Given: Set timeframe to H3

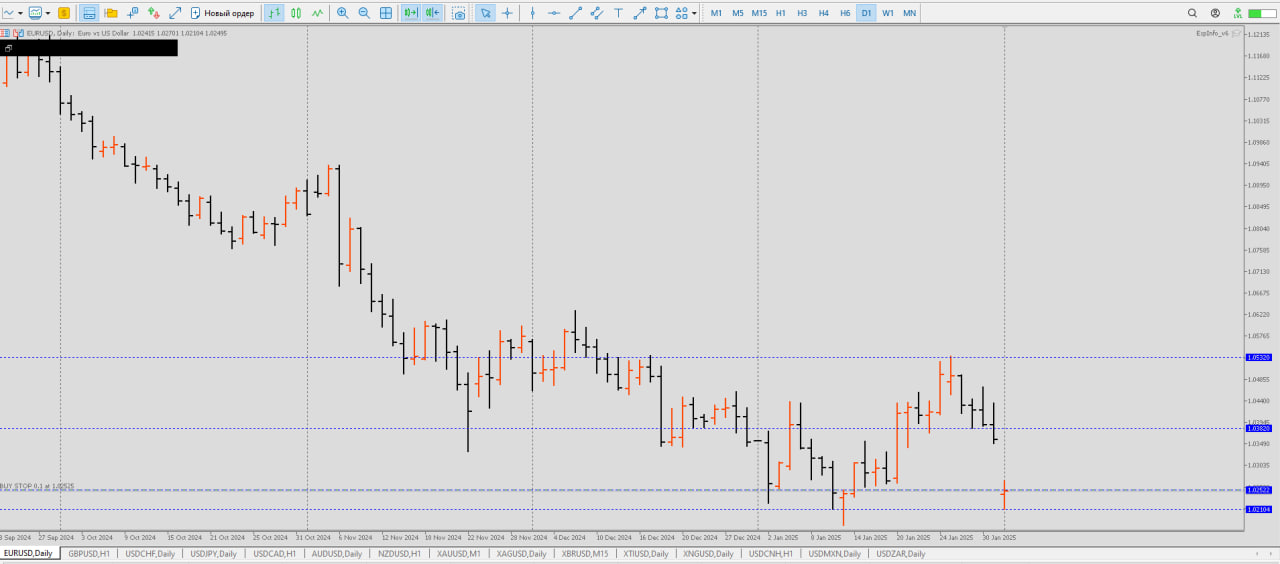Looking at the screenshot, I should tap(802, 13).
